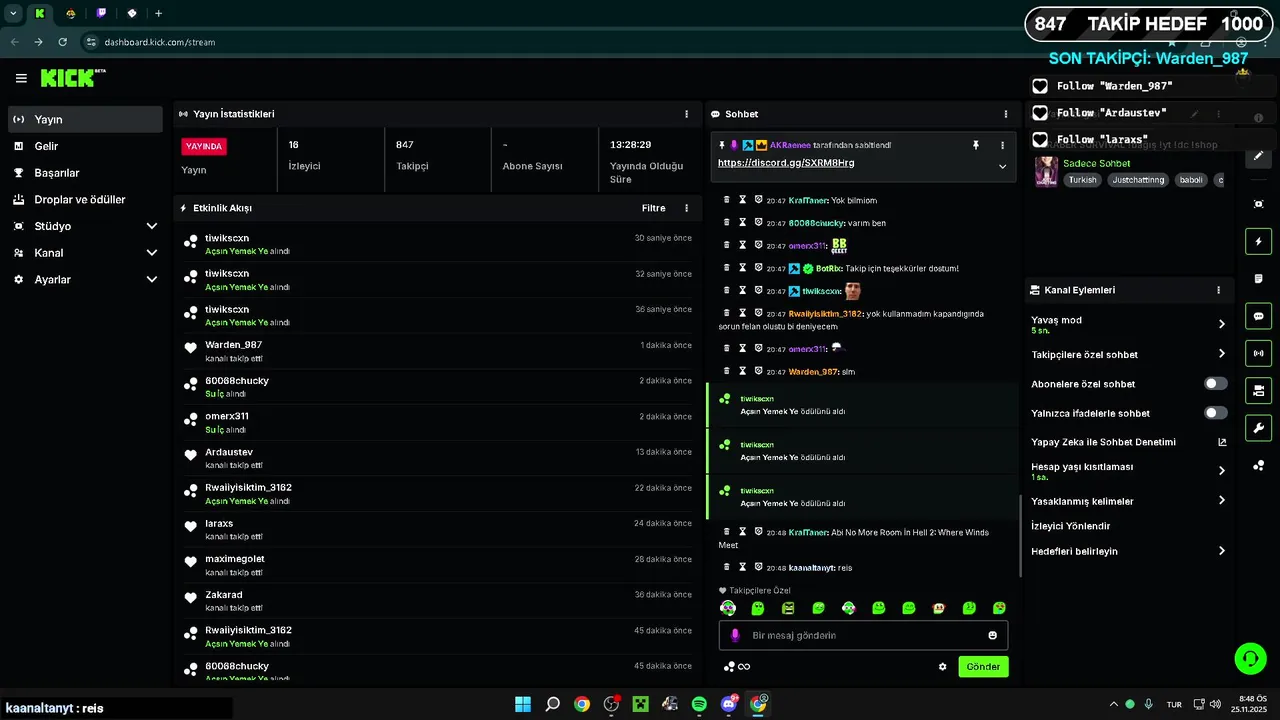1280x720 pixels.
Task: Open Yavaş mod settings arrow
Action: (x=1221, y=324)
